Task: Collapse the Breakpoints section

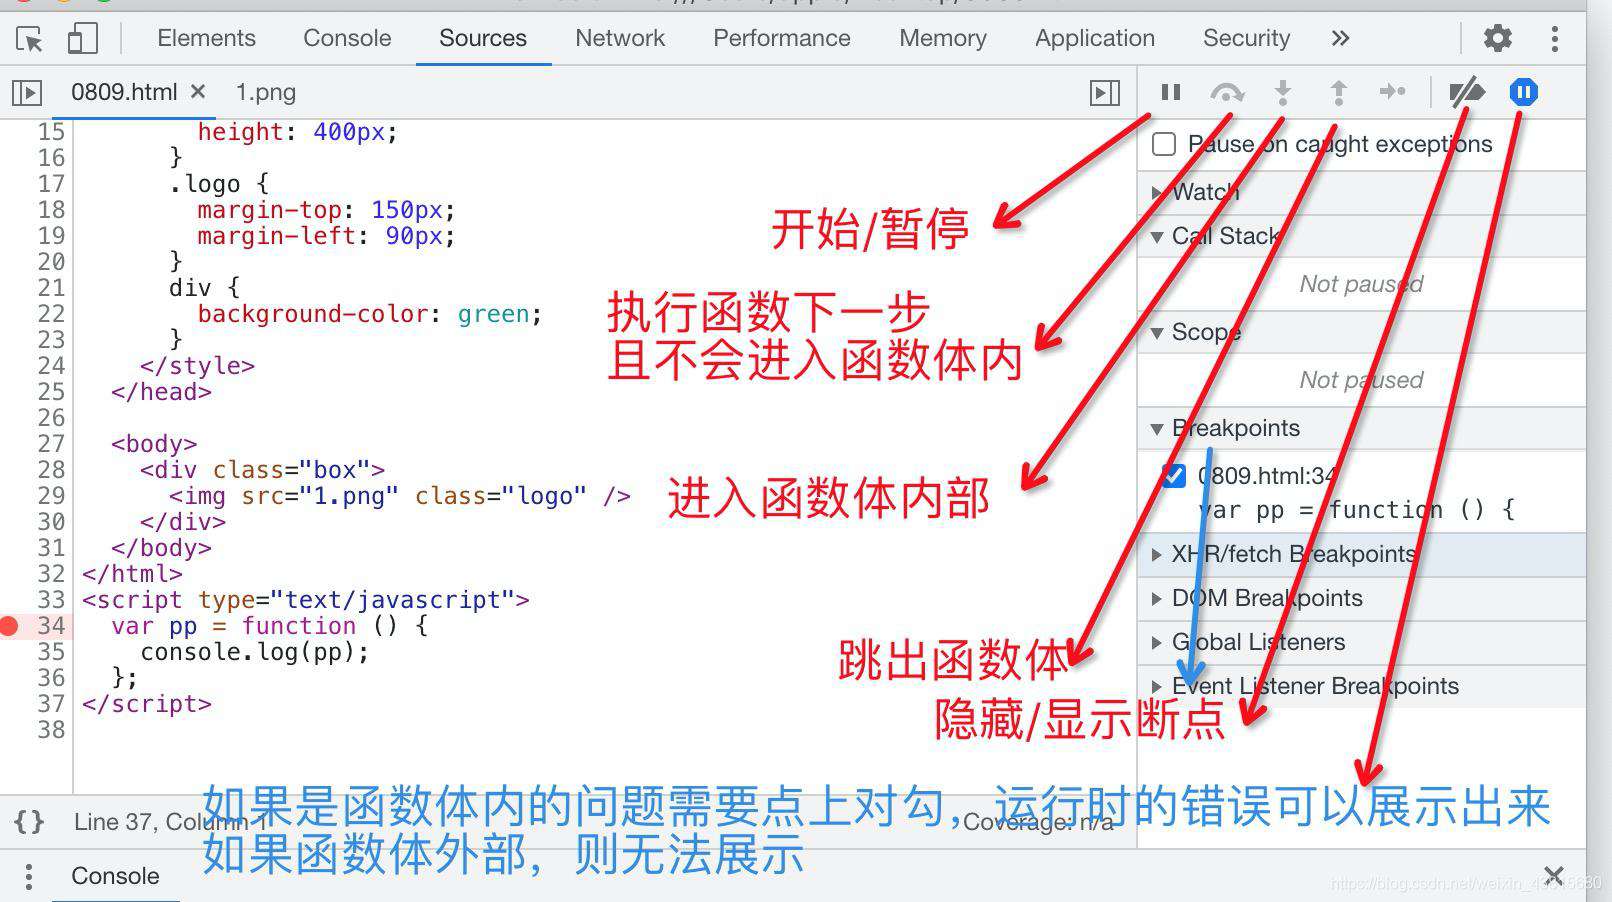Action: coord(1157,429)
